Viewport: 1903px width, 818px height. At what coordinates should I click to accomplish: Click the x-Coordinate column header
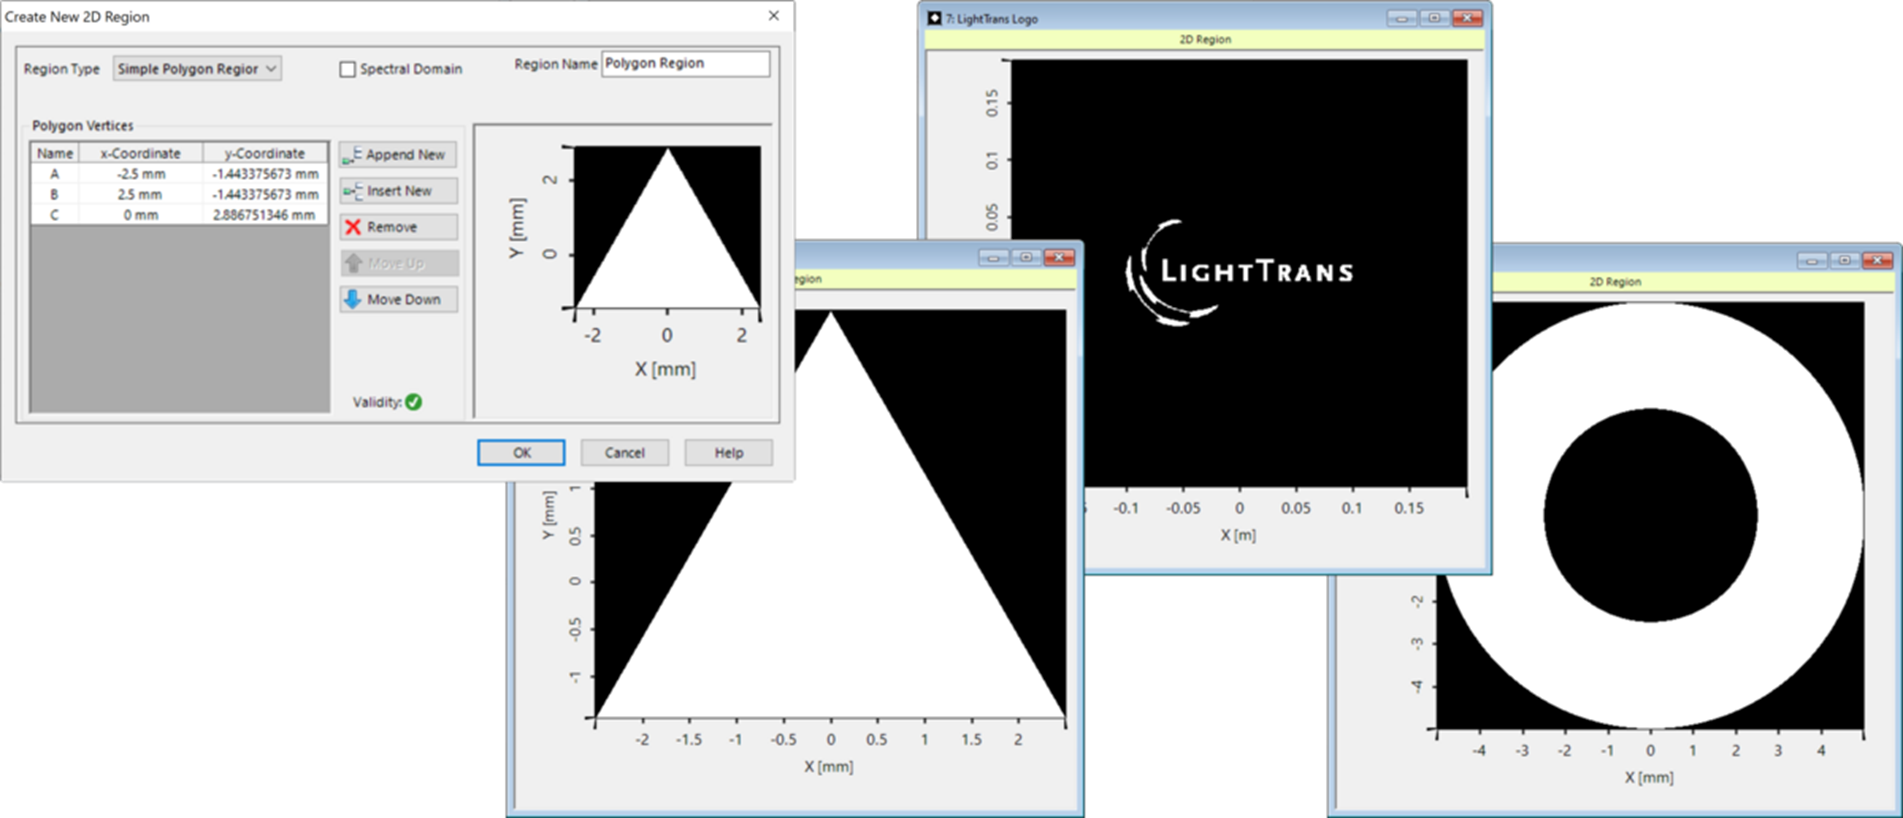click(x=140, y=153)
